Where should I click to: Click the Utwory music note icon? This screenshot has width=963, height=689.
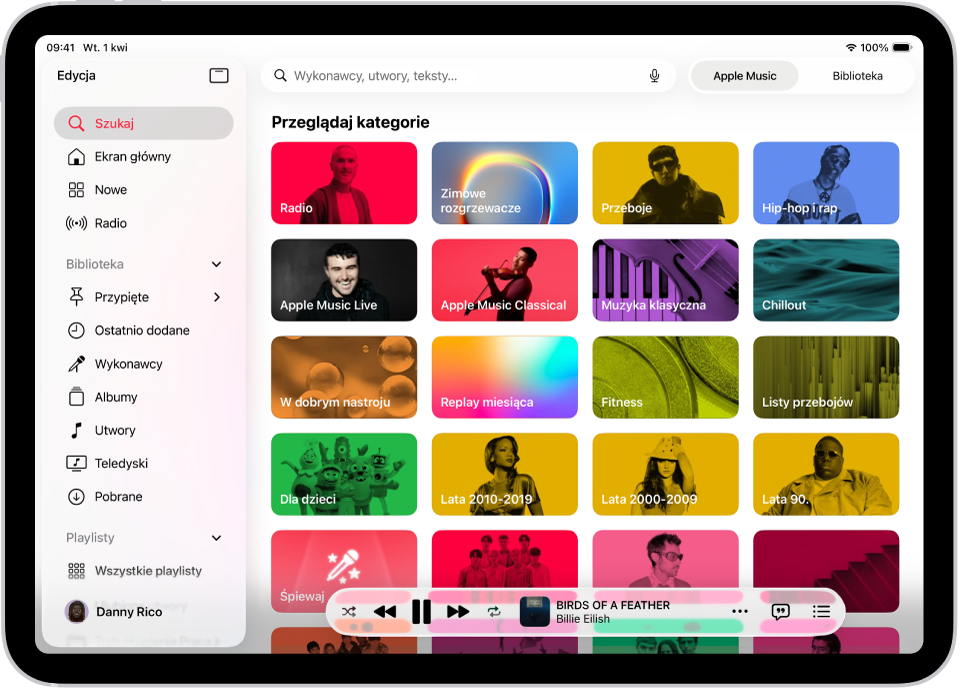(76, 430)
